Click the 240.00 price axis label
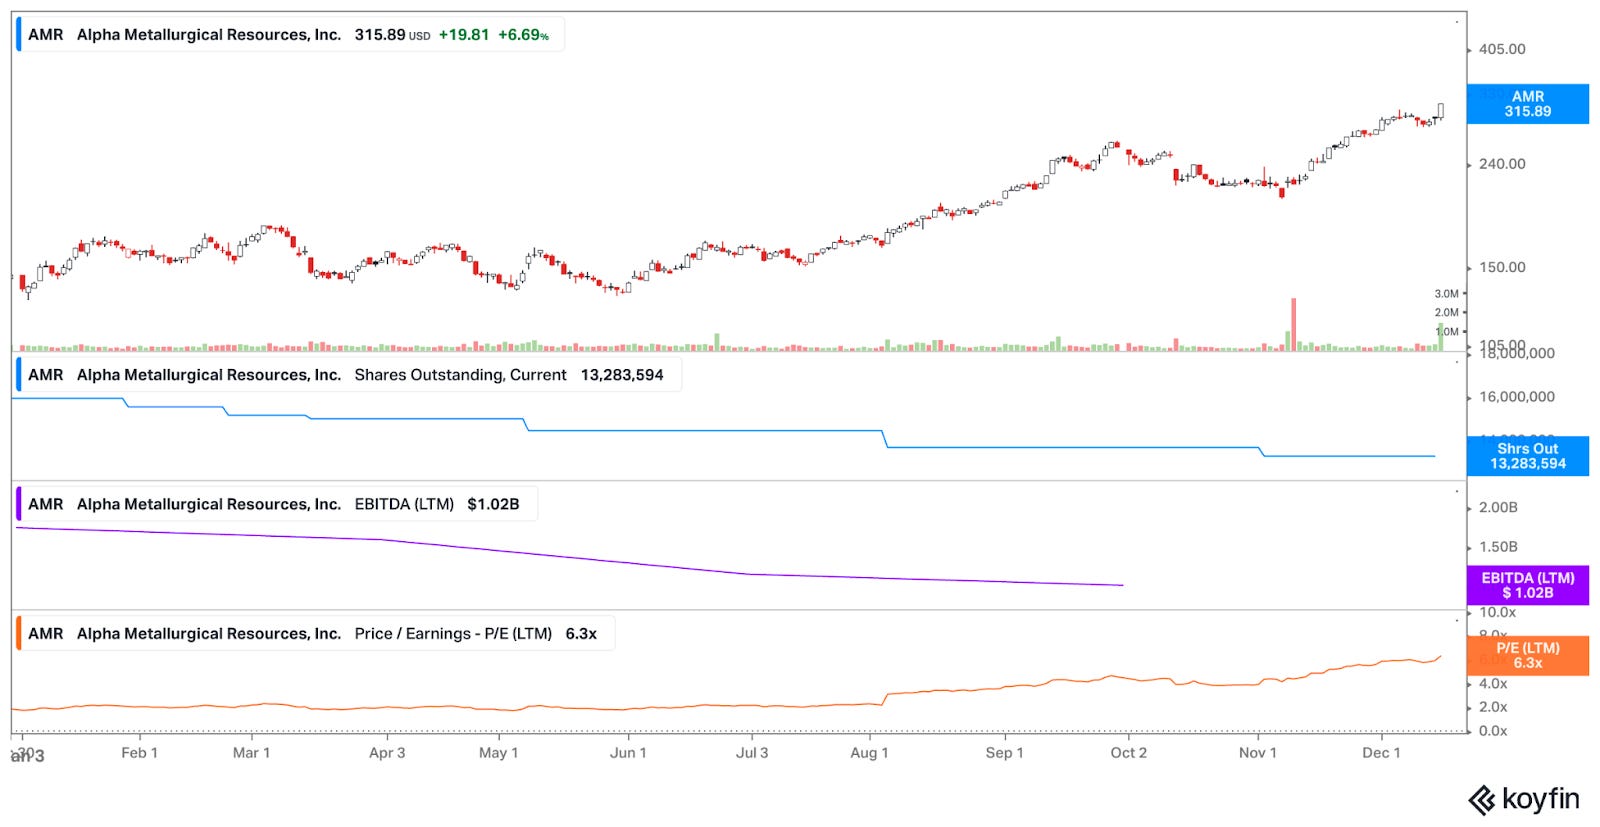Screen dimensions: 1600x827 click(1502, 164)
